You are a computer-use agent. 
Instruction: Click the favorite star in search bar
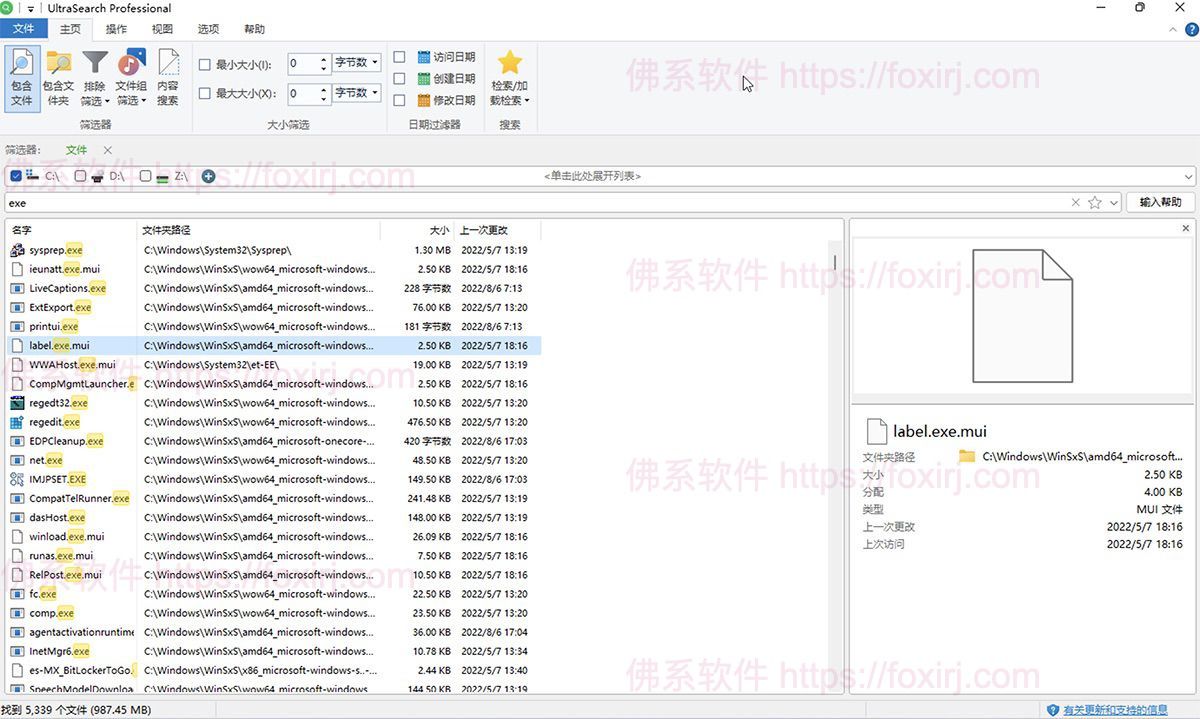click(1093, 202)
